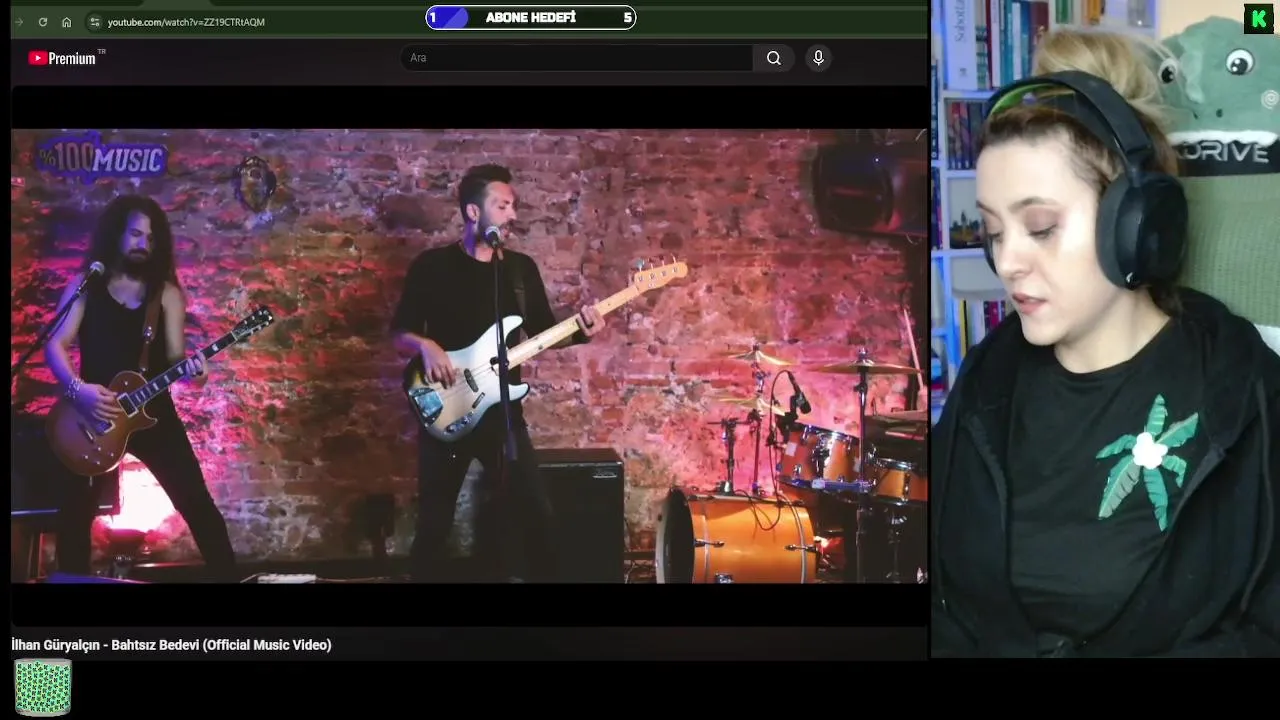Focus the 'Ara' search box

577,58
